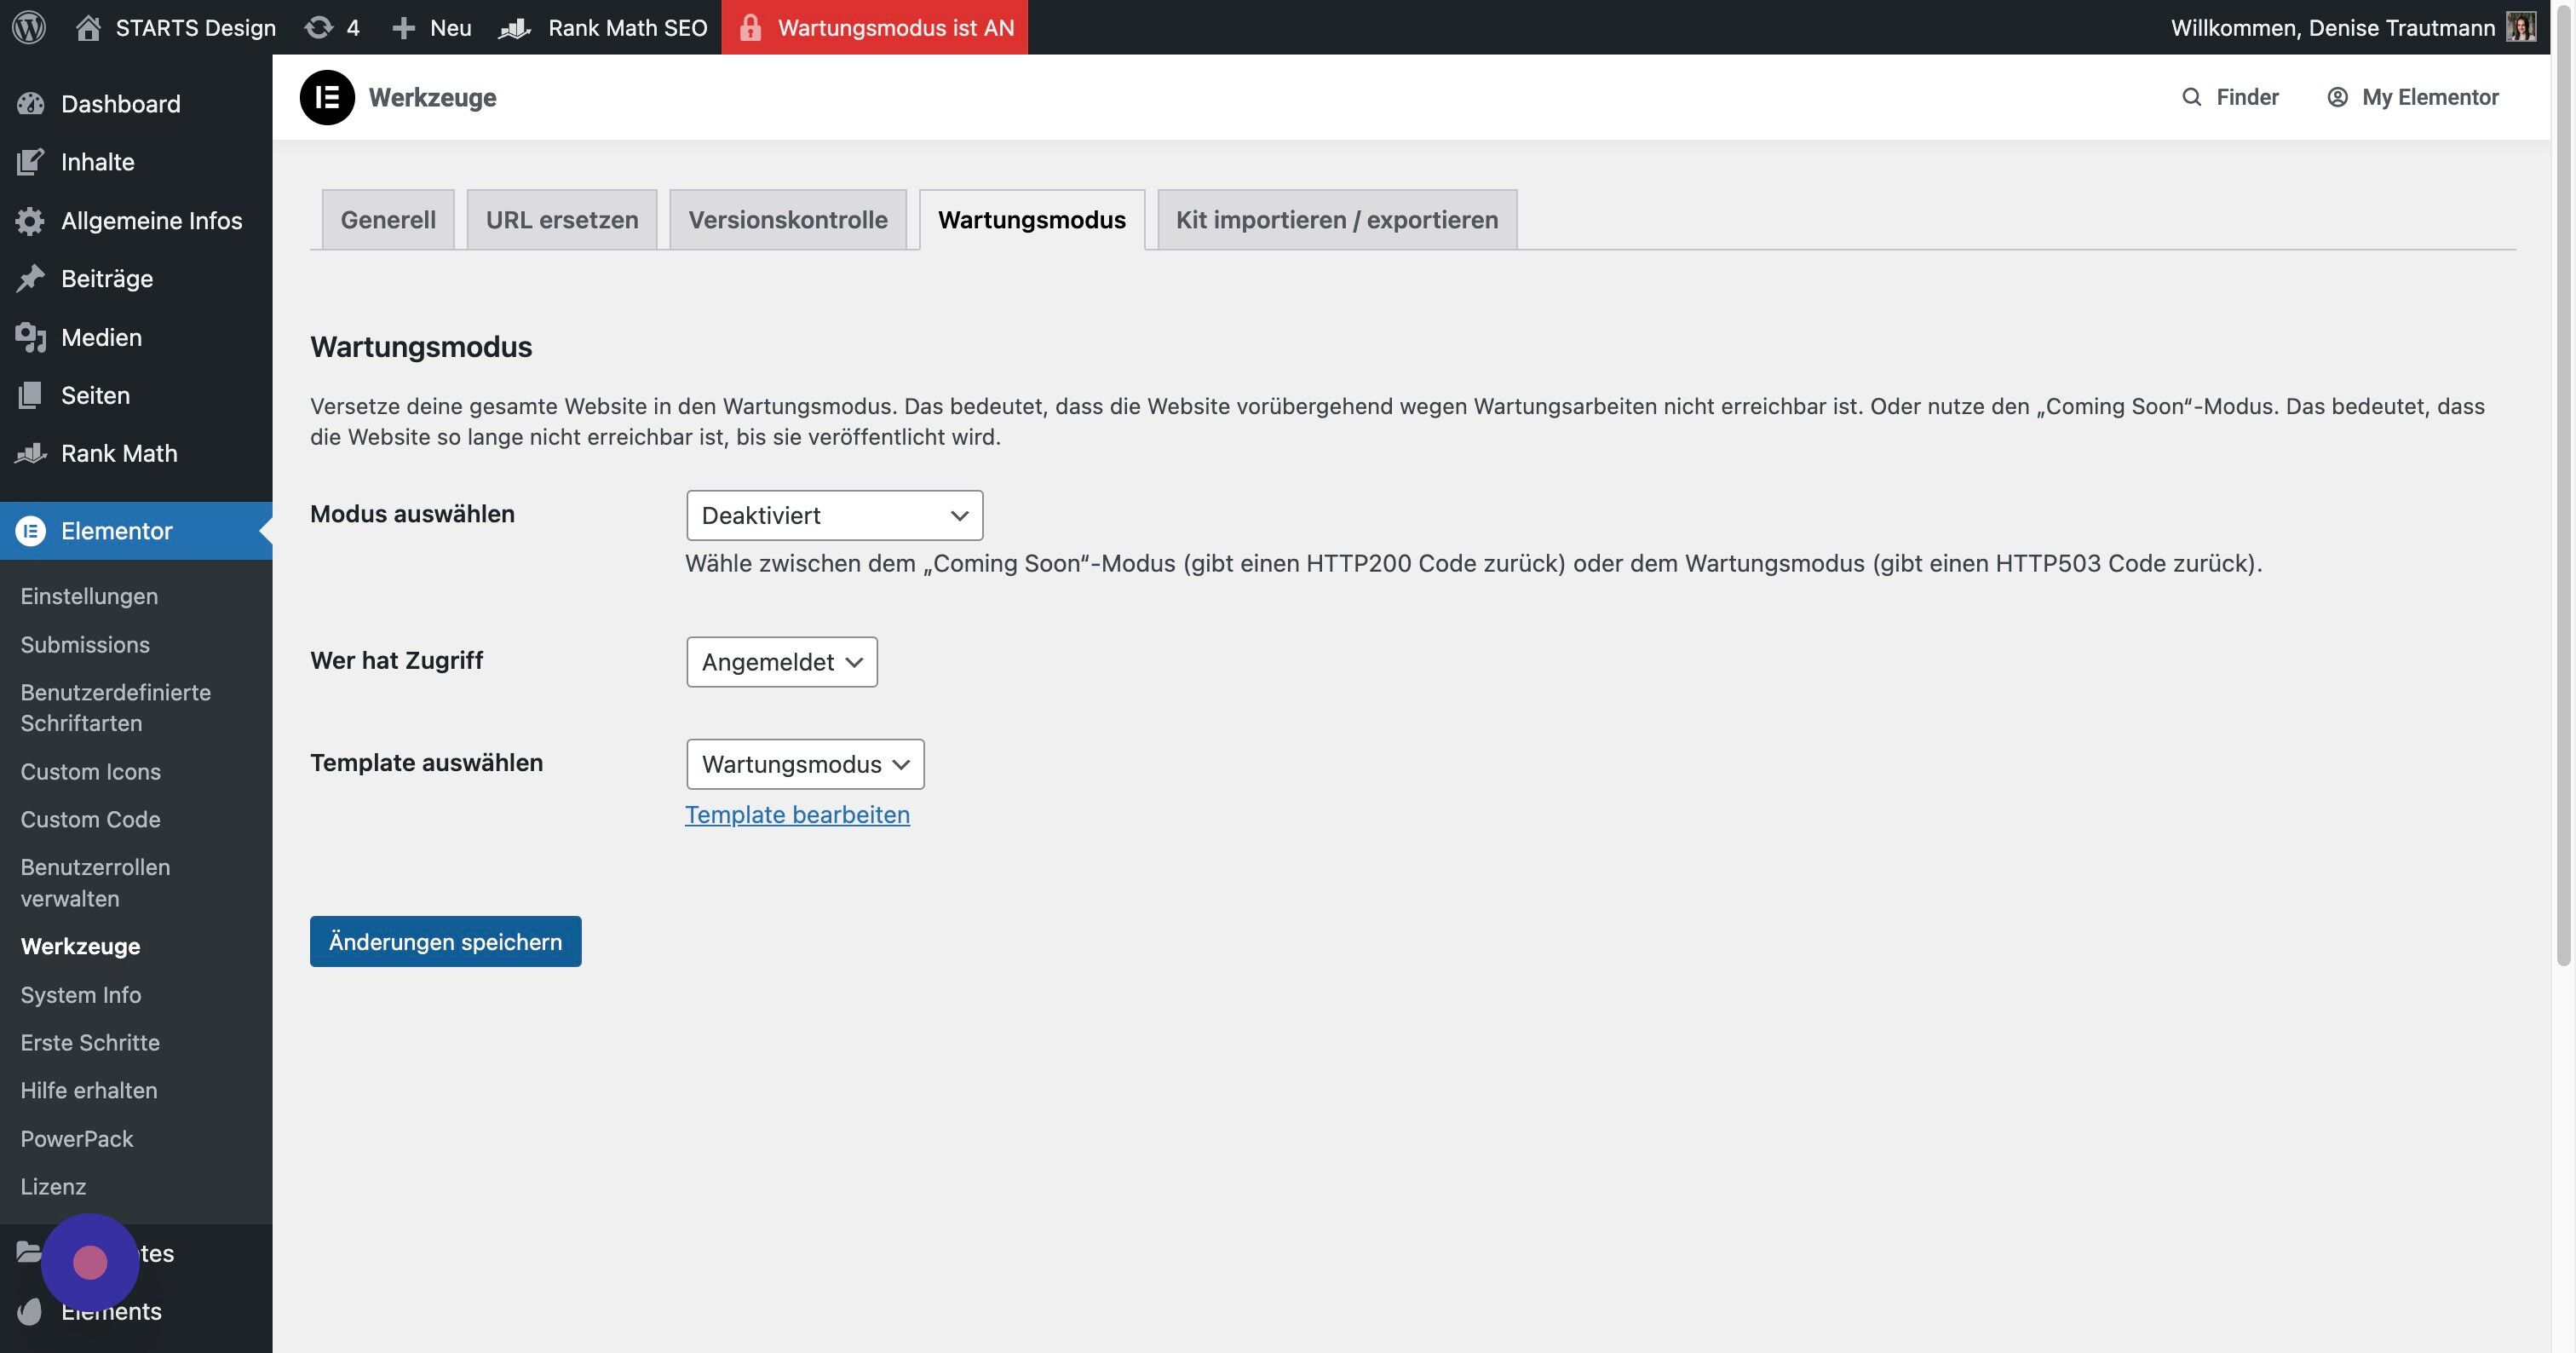Image resolution: width=2576 pixels, height=1353 pixels.
Task: Open Template bearbeiten link
Action: pos(797,814)
